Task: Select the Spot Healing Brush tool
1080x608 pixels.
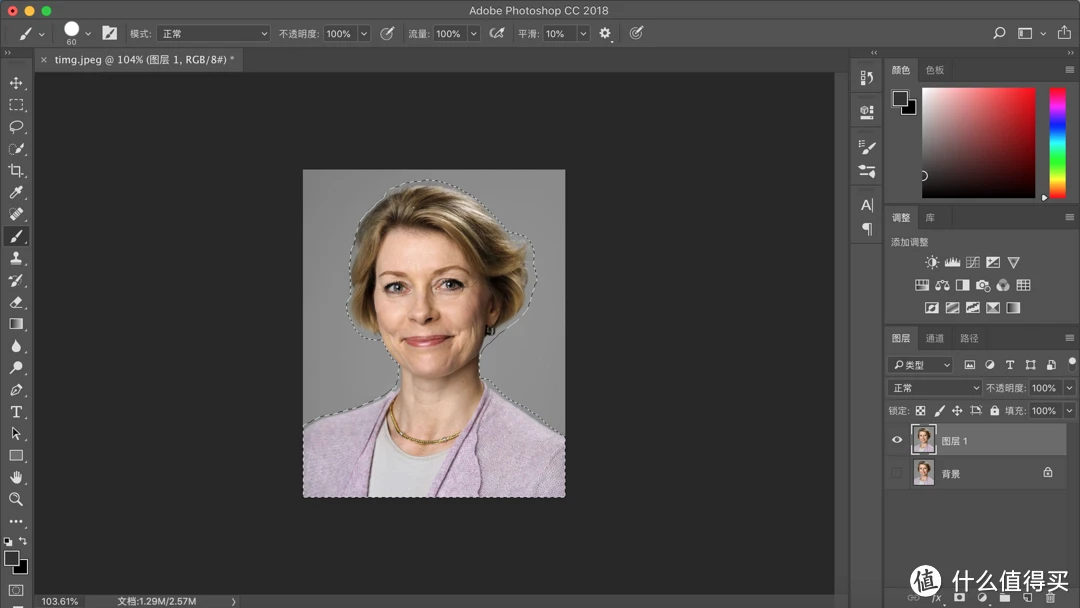Action: [16, 214]
